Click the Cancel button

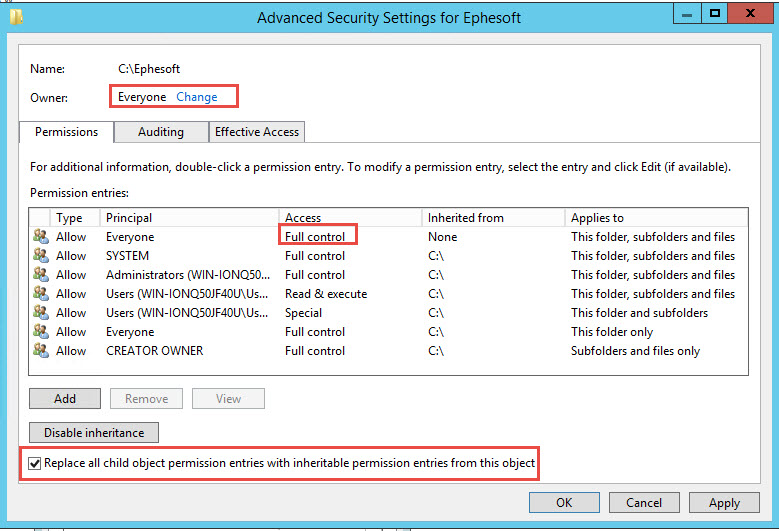pyautogui.click(x=644, y=503)
